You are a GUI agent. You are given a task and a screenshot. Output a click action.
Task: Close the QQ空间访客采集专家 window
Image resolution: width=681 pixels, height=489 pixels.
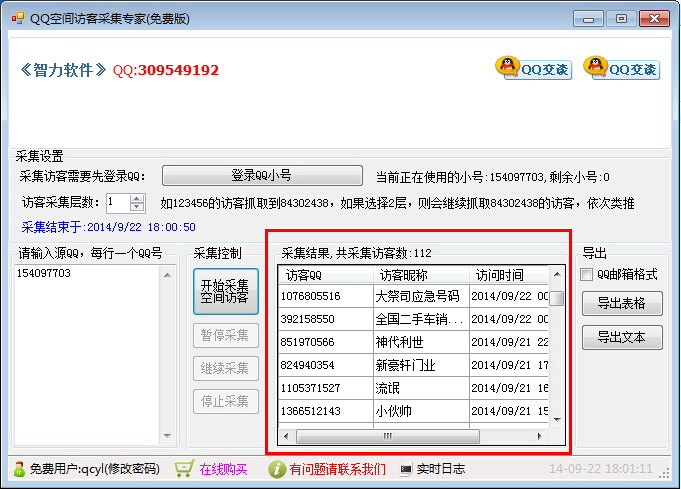(654, 19)
